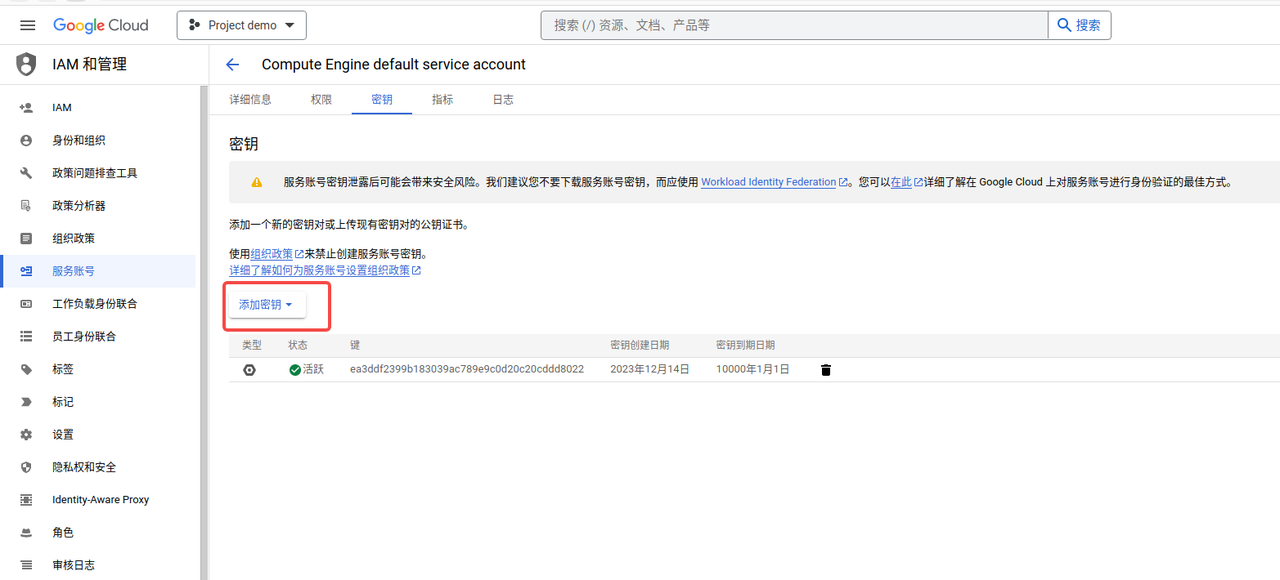
Task: Select 标记 in the sidebar
Action: click(x=62, y=401)
